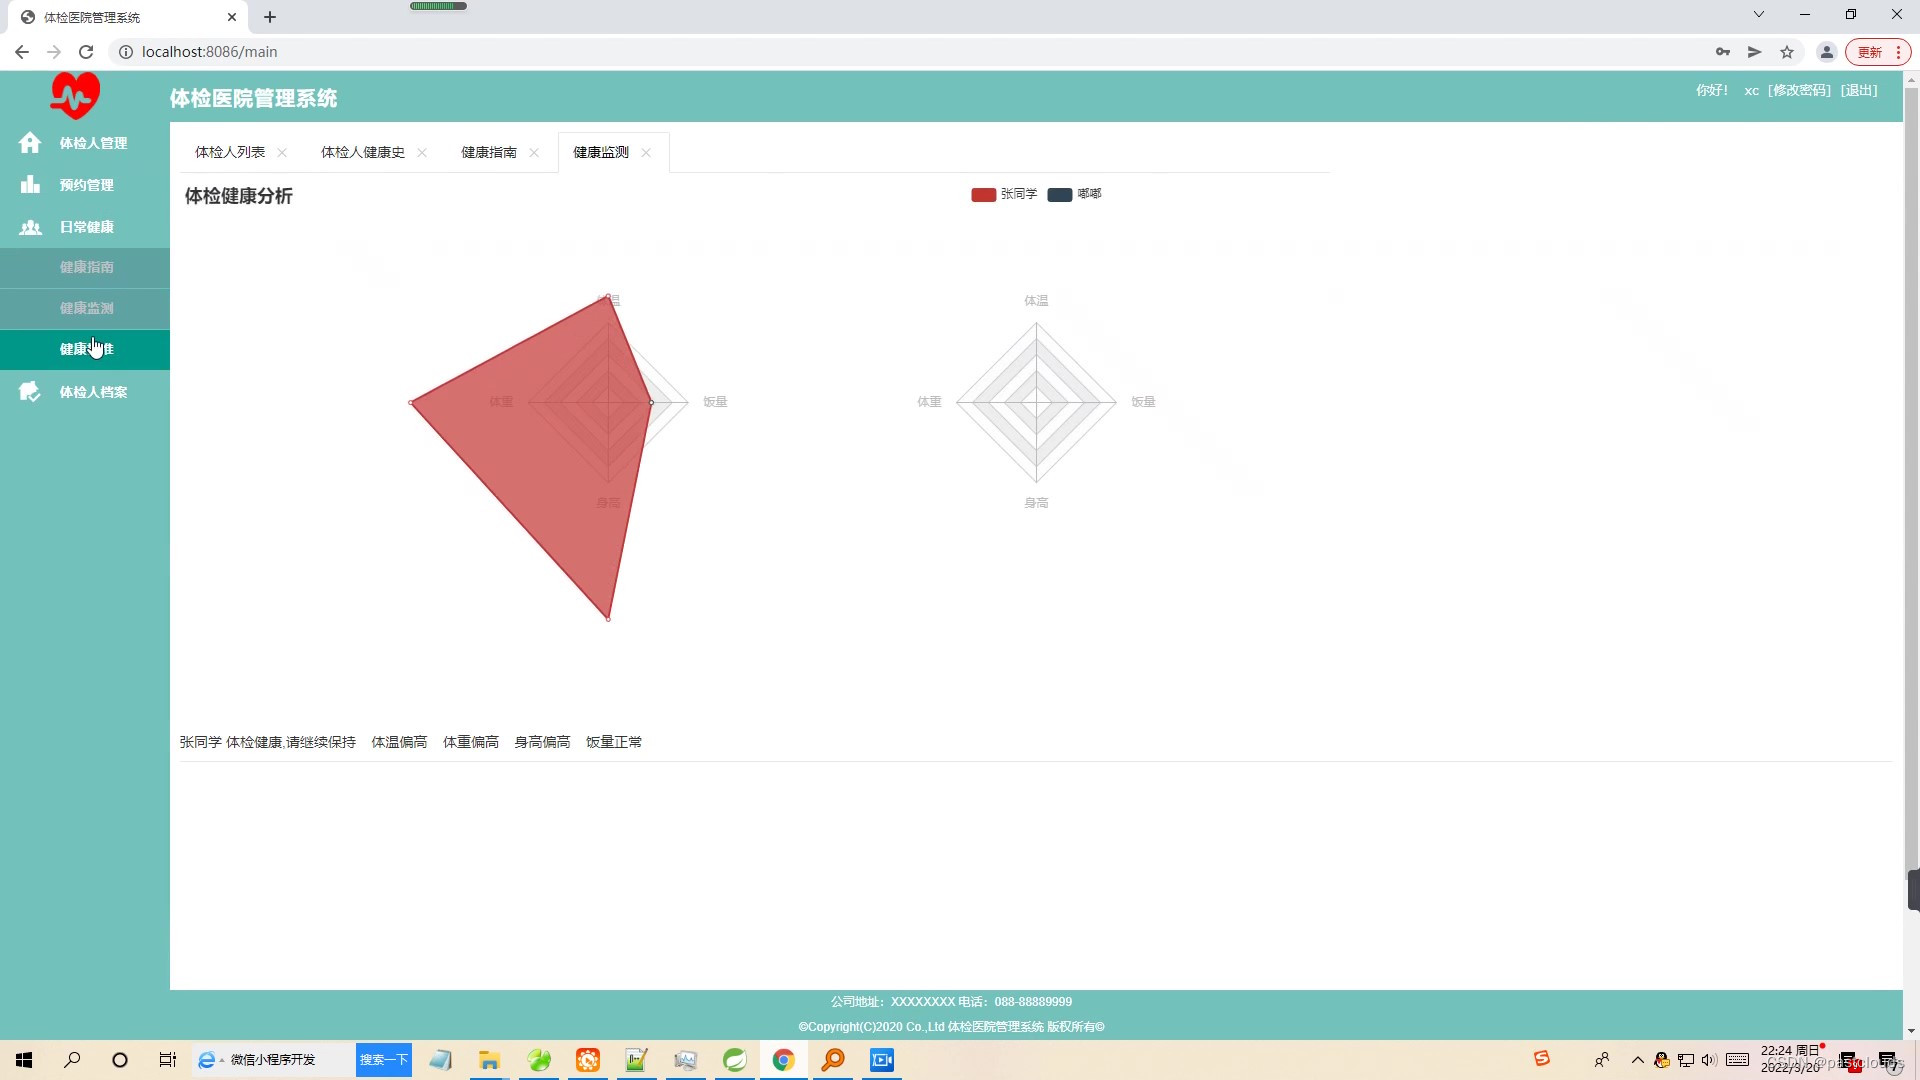Open 体检人档案 via the house-check icon
This screenshot has width=1920, height=1080.
point(29,391)
